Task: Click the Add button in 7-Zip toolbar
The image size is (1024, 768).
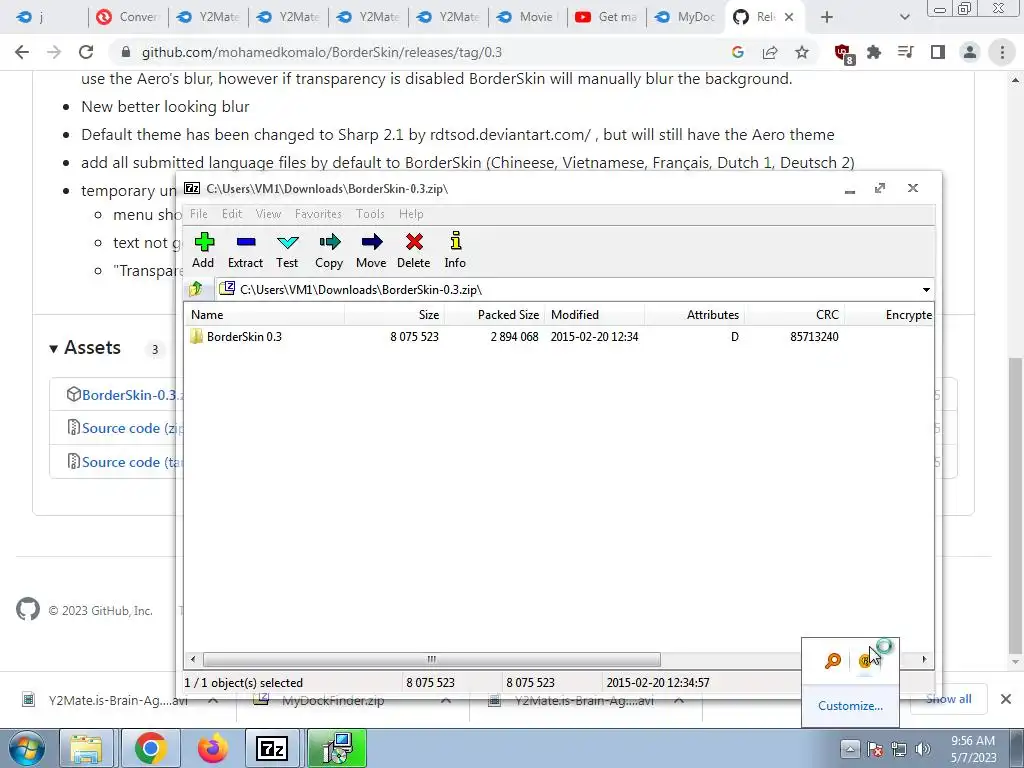Action: click(203, 250)
